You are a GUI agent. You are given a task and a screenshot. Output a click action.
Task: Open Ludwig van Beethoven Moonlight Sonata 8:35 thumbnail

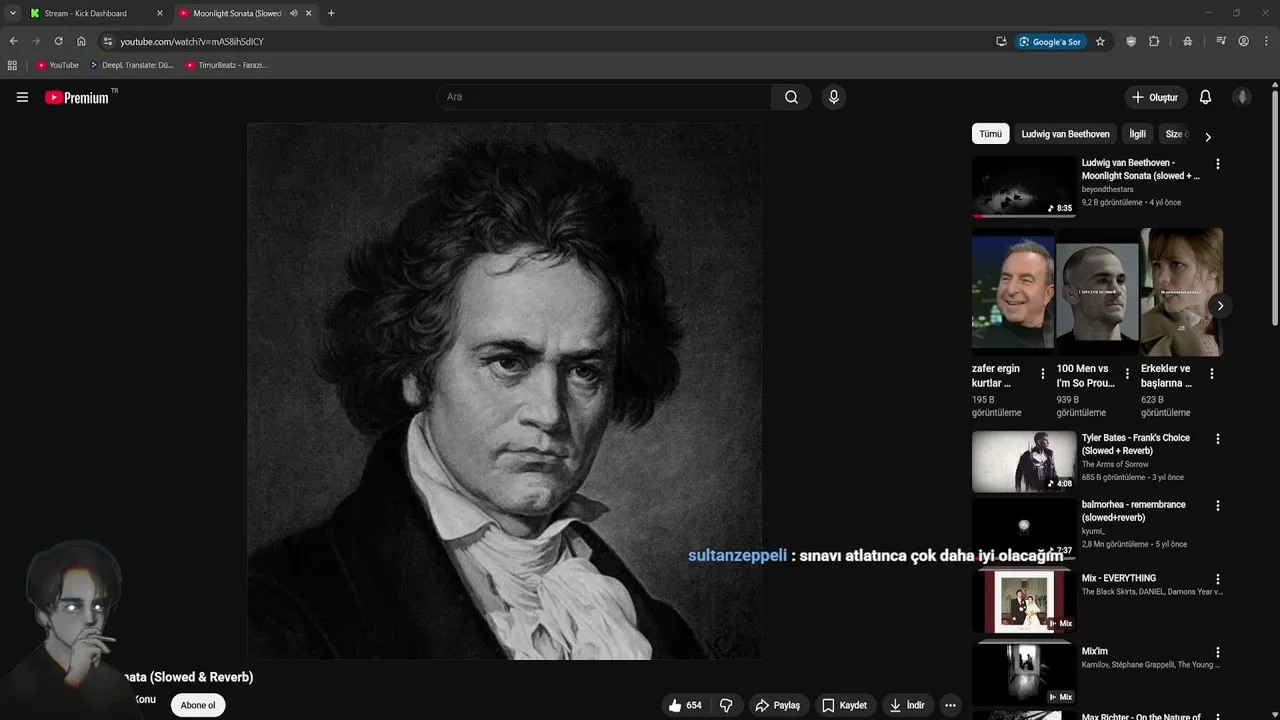tap(1024, 187)
